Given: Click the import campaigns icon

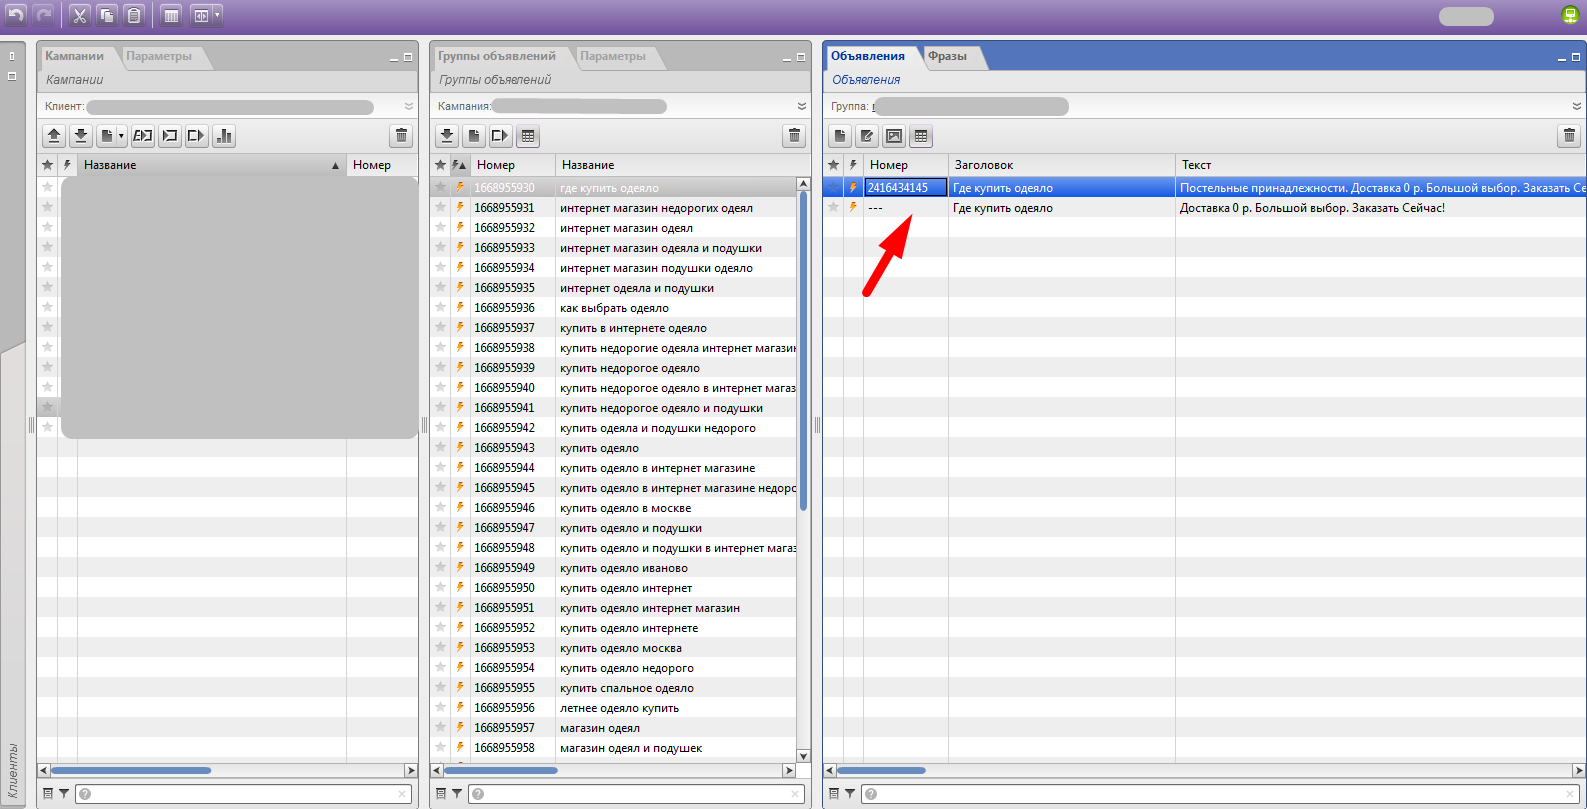Looking at the screenshot, I should [x=170, y=136].
